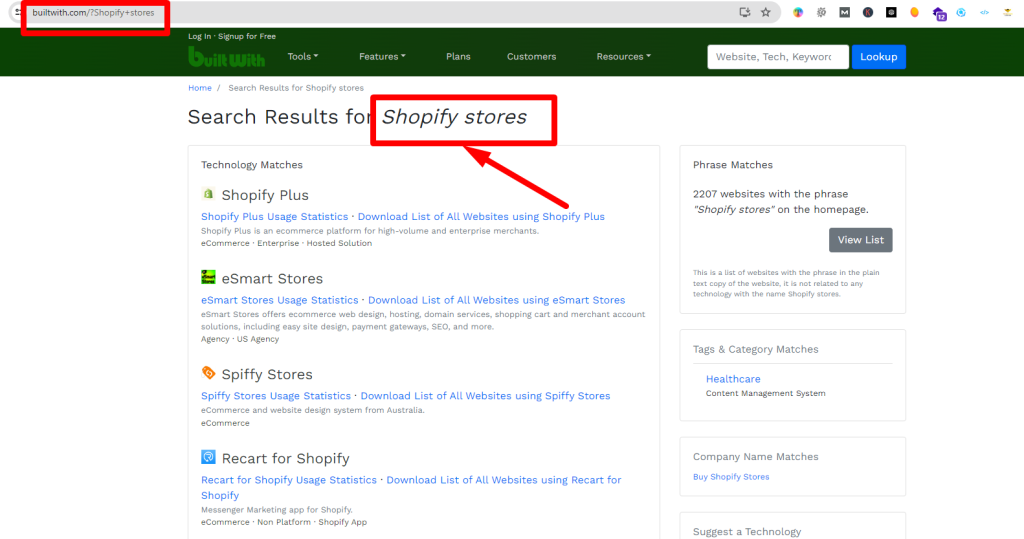
Task: Download List of All Websites using Shopify Plus
Action: 481,217
